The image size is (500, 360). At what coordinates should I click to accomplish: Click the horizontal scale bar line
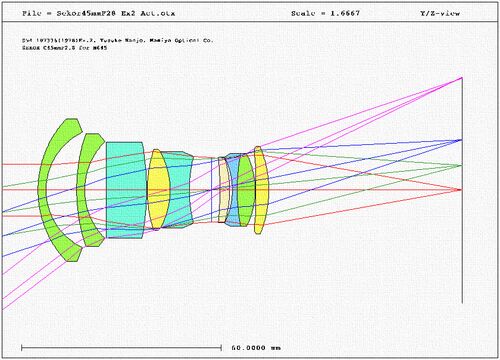click(x=121, y=348)
